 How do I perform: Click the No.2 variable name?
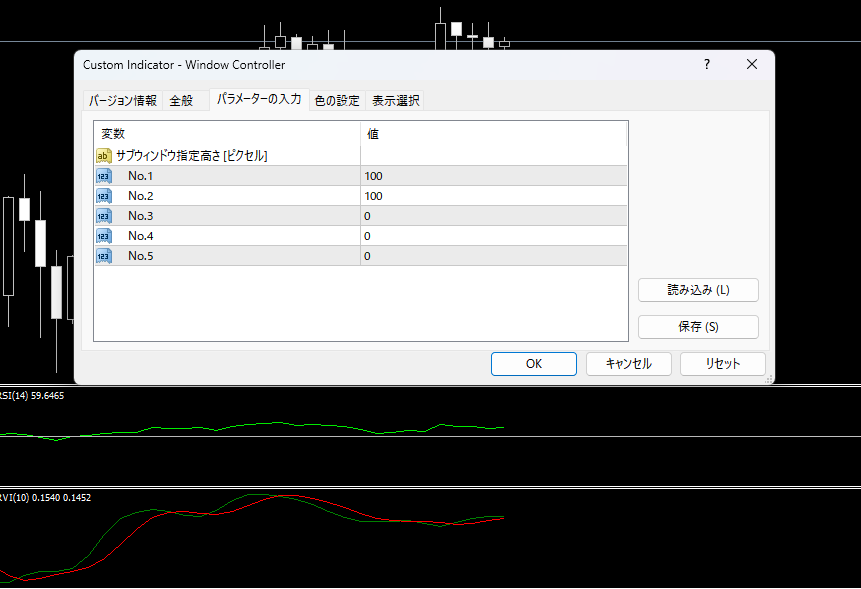(x=141, y=196)
